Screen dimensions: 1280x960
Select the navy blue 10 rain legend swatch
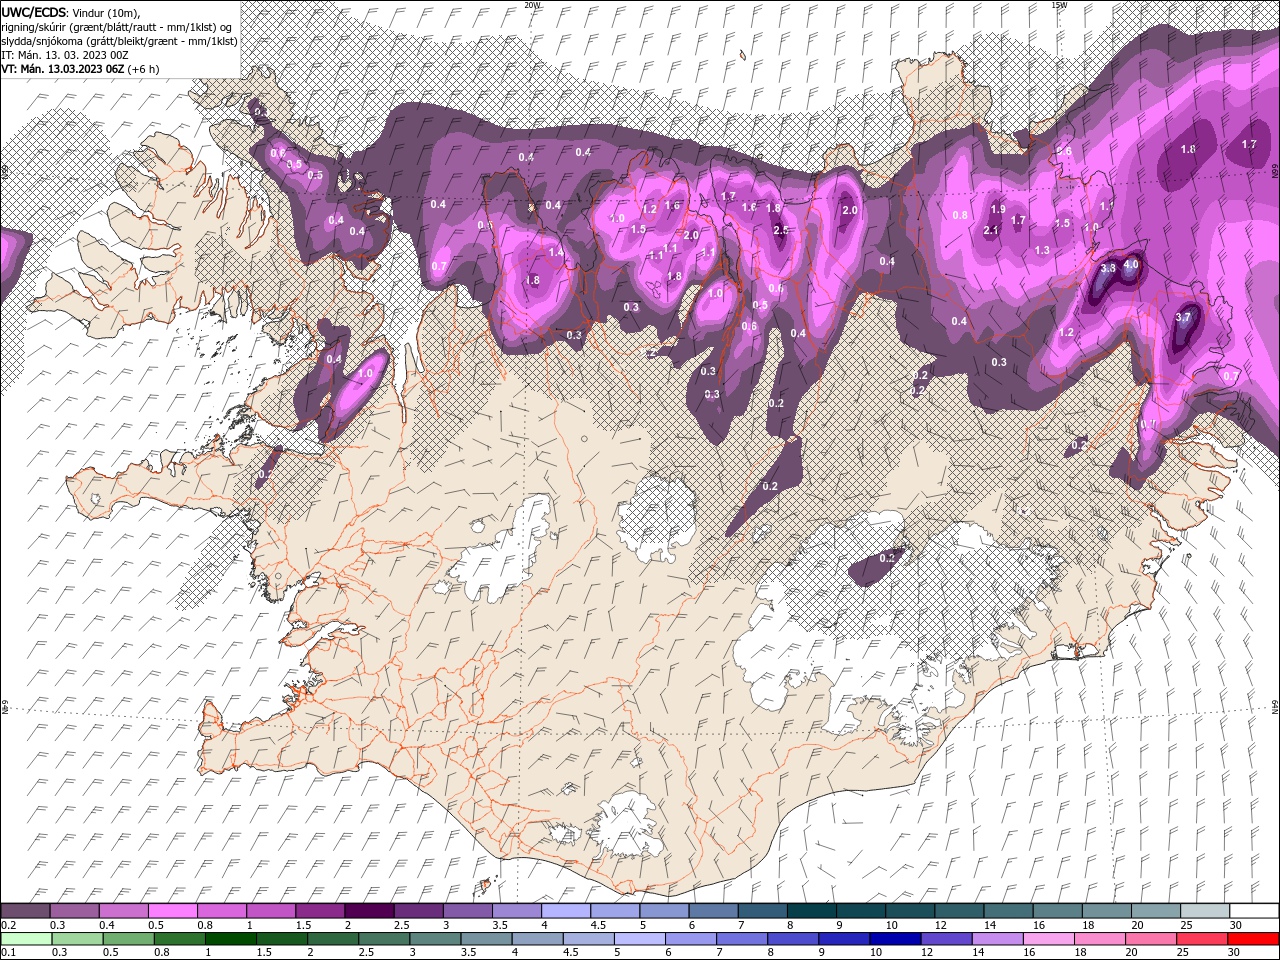point(896,939)
